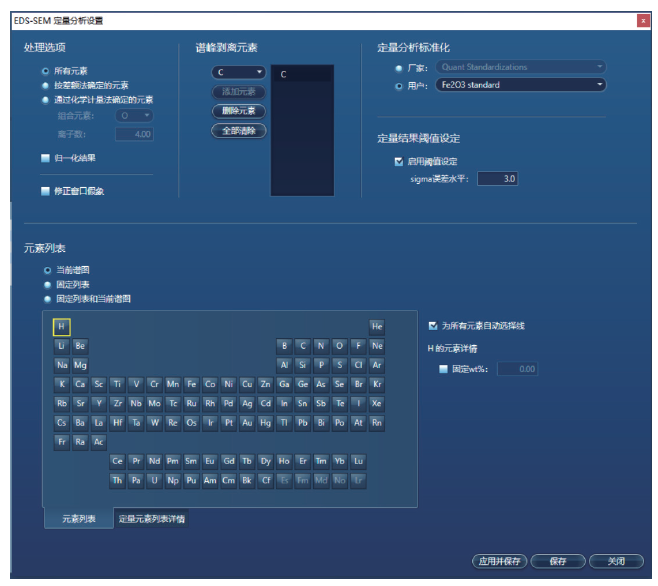Switch to the 元素列表 tab

tap(76, 519)
